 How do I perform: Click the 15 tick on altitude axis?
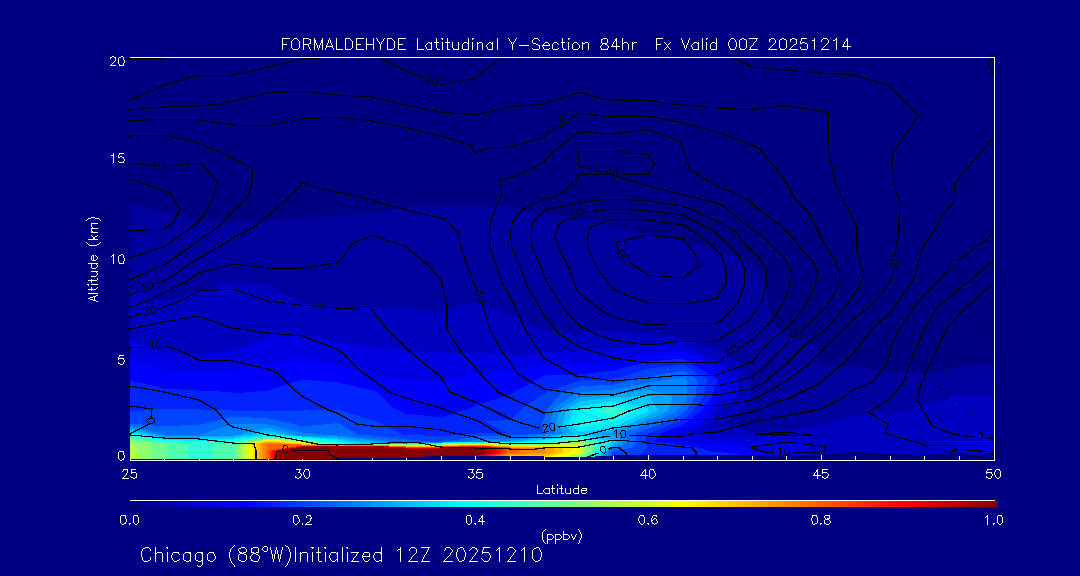tap(116, 159)
